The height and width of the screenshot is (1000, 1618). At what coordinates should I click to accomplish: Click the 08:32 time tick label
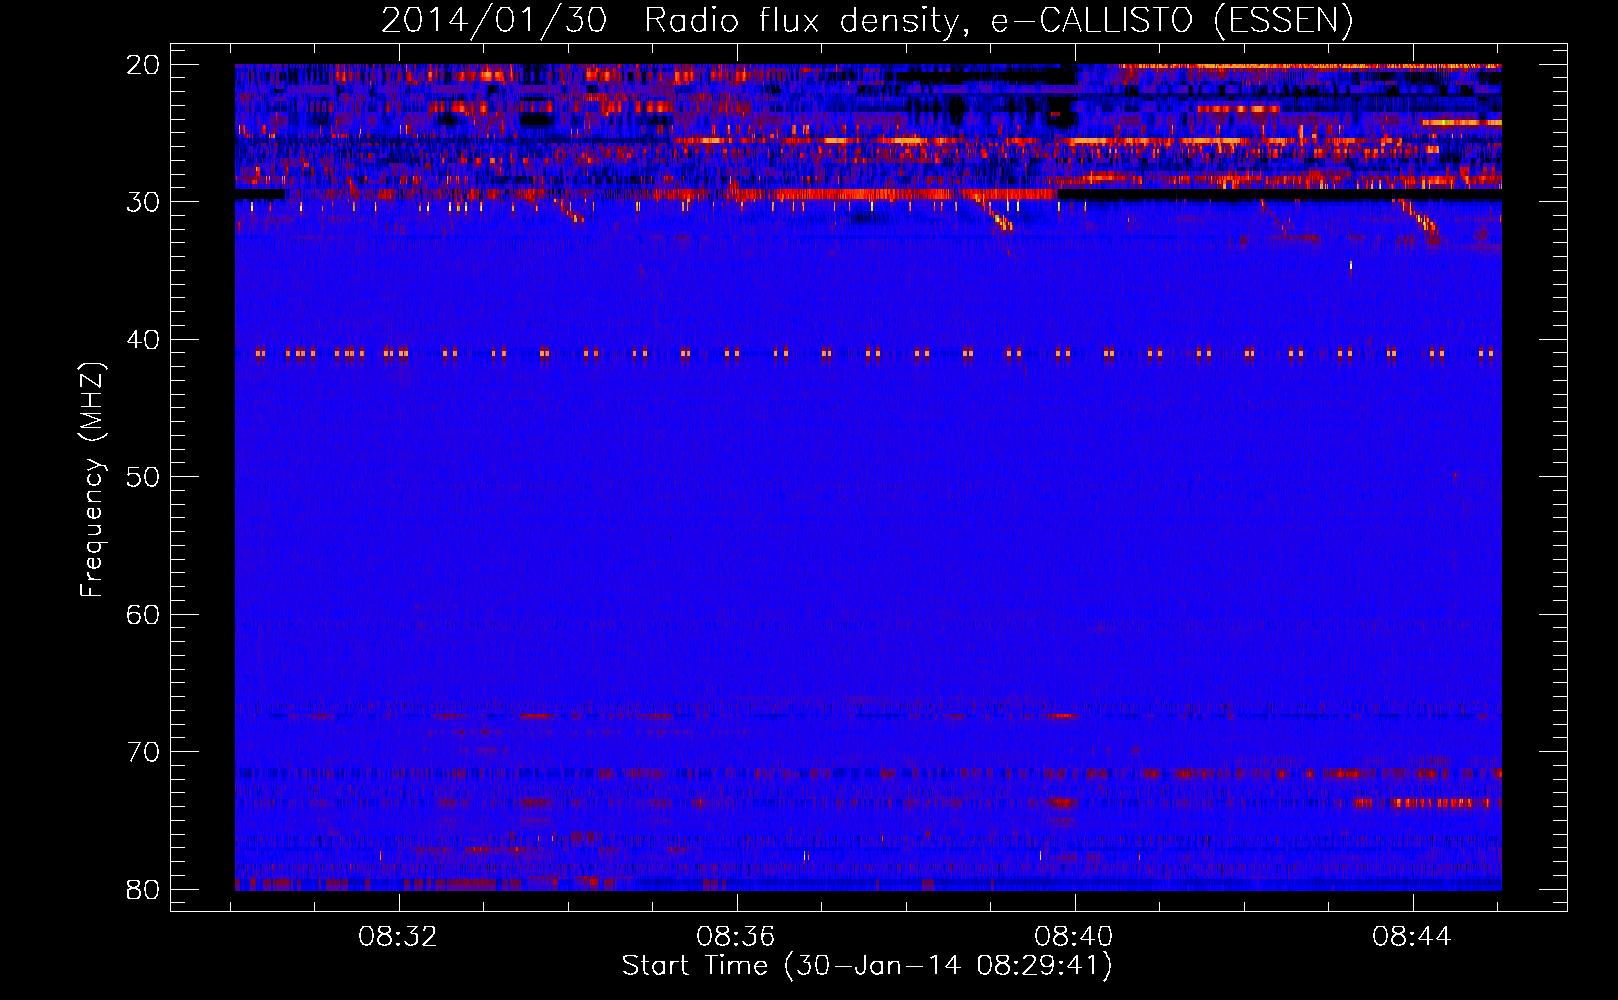click(x=398, y=937)
